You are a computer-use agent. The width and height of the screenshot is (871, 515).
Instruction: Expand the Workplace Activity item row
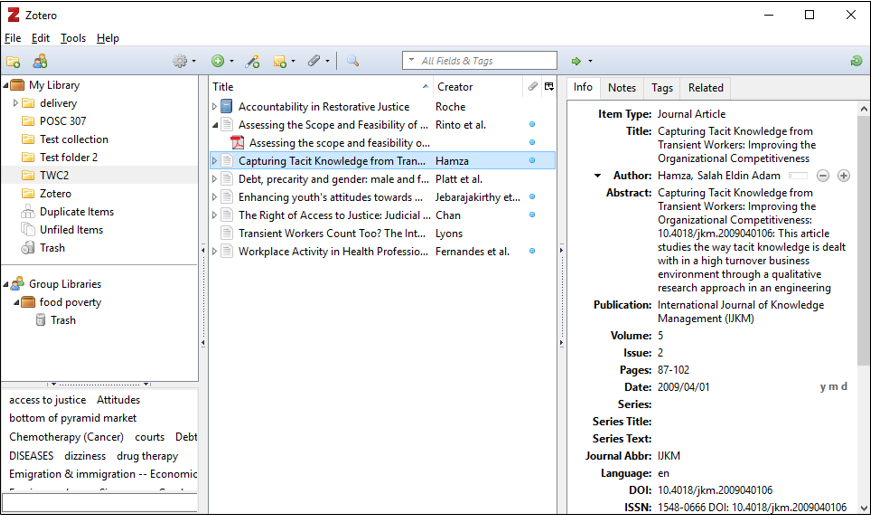point(214,251)
